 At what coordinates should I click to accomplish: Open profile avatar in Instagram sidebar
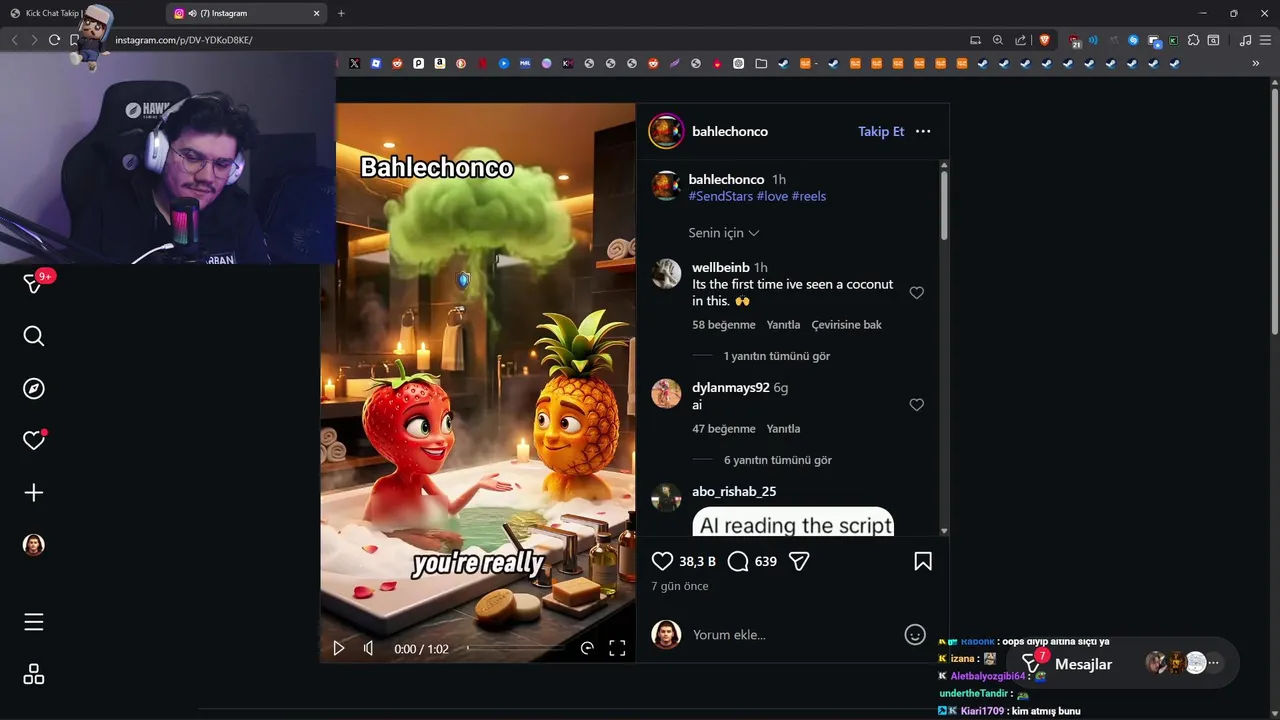pyautogui.click(x=34, y=545)
